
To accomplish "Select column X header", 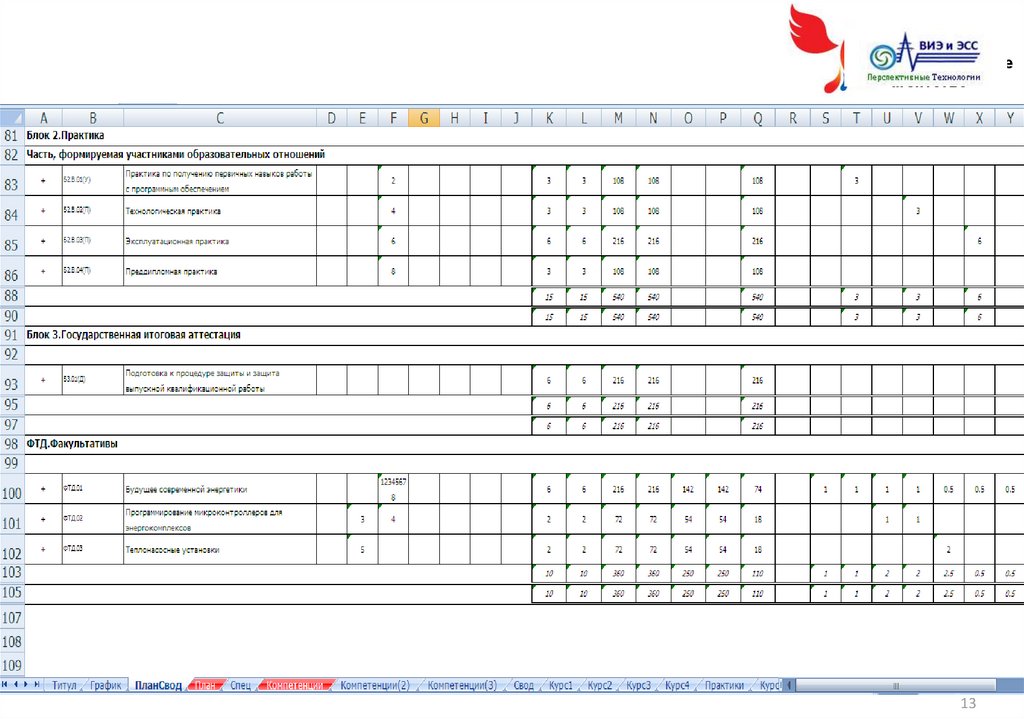I will 979,118.
